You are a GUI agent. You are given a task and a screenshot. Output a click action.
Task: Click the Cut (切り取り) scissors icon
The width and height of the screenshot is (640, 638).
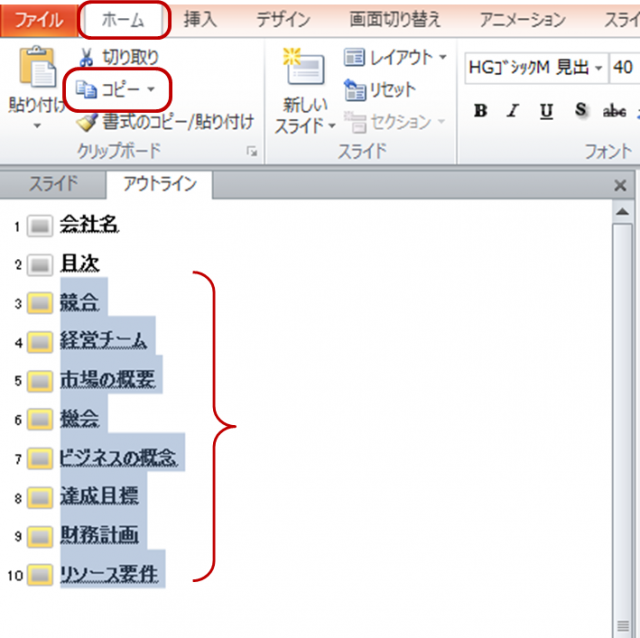(x=86, y=58)
